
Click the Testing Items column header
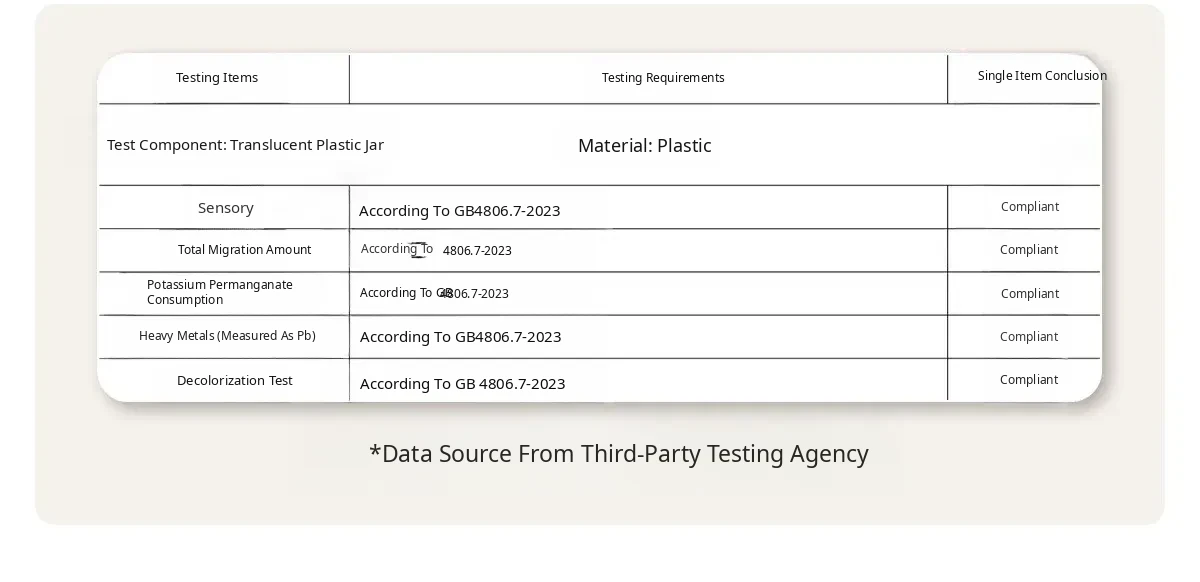[217, 78]
